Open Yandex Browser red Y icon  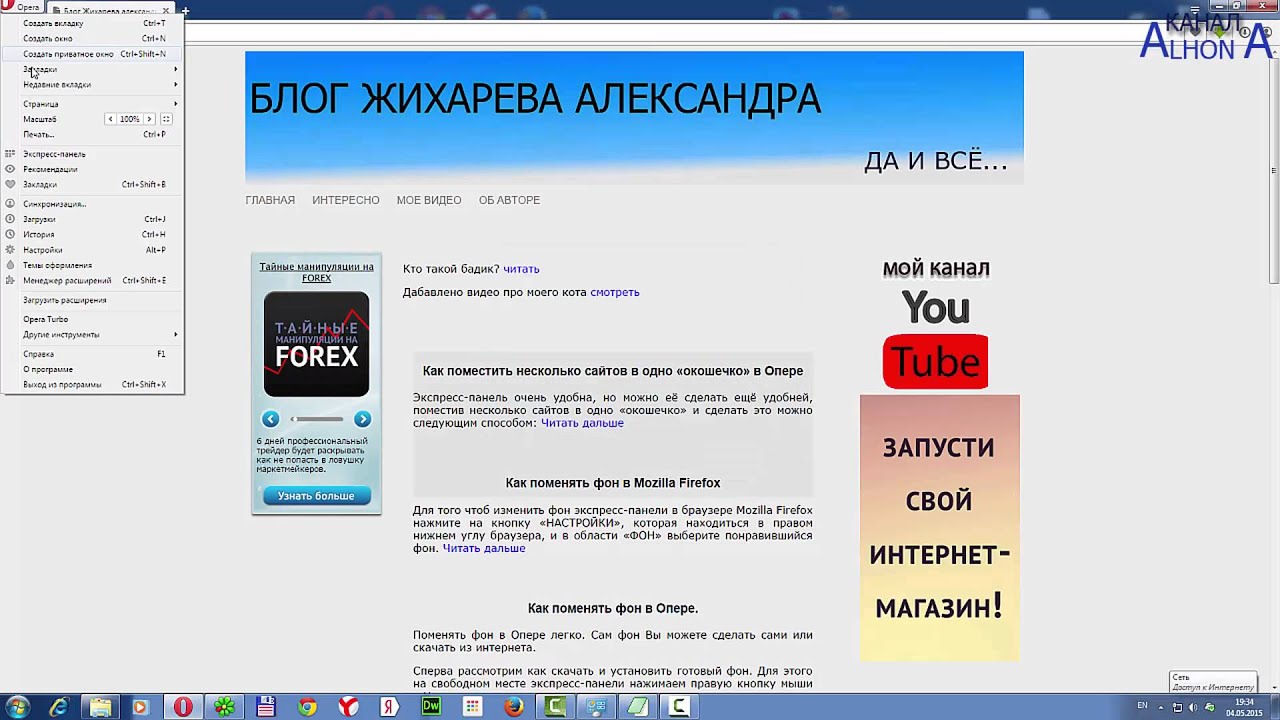[x=348, y=707]
